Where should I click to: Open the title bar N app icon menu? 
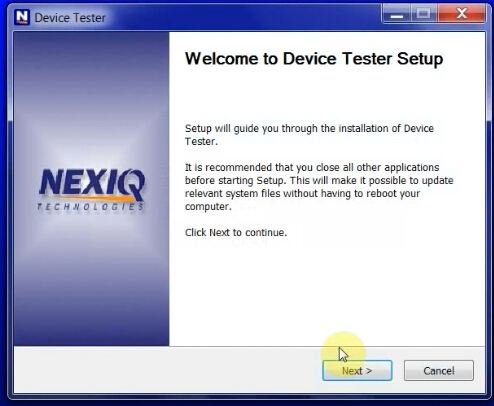tap(22, 17)
